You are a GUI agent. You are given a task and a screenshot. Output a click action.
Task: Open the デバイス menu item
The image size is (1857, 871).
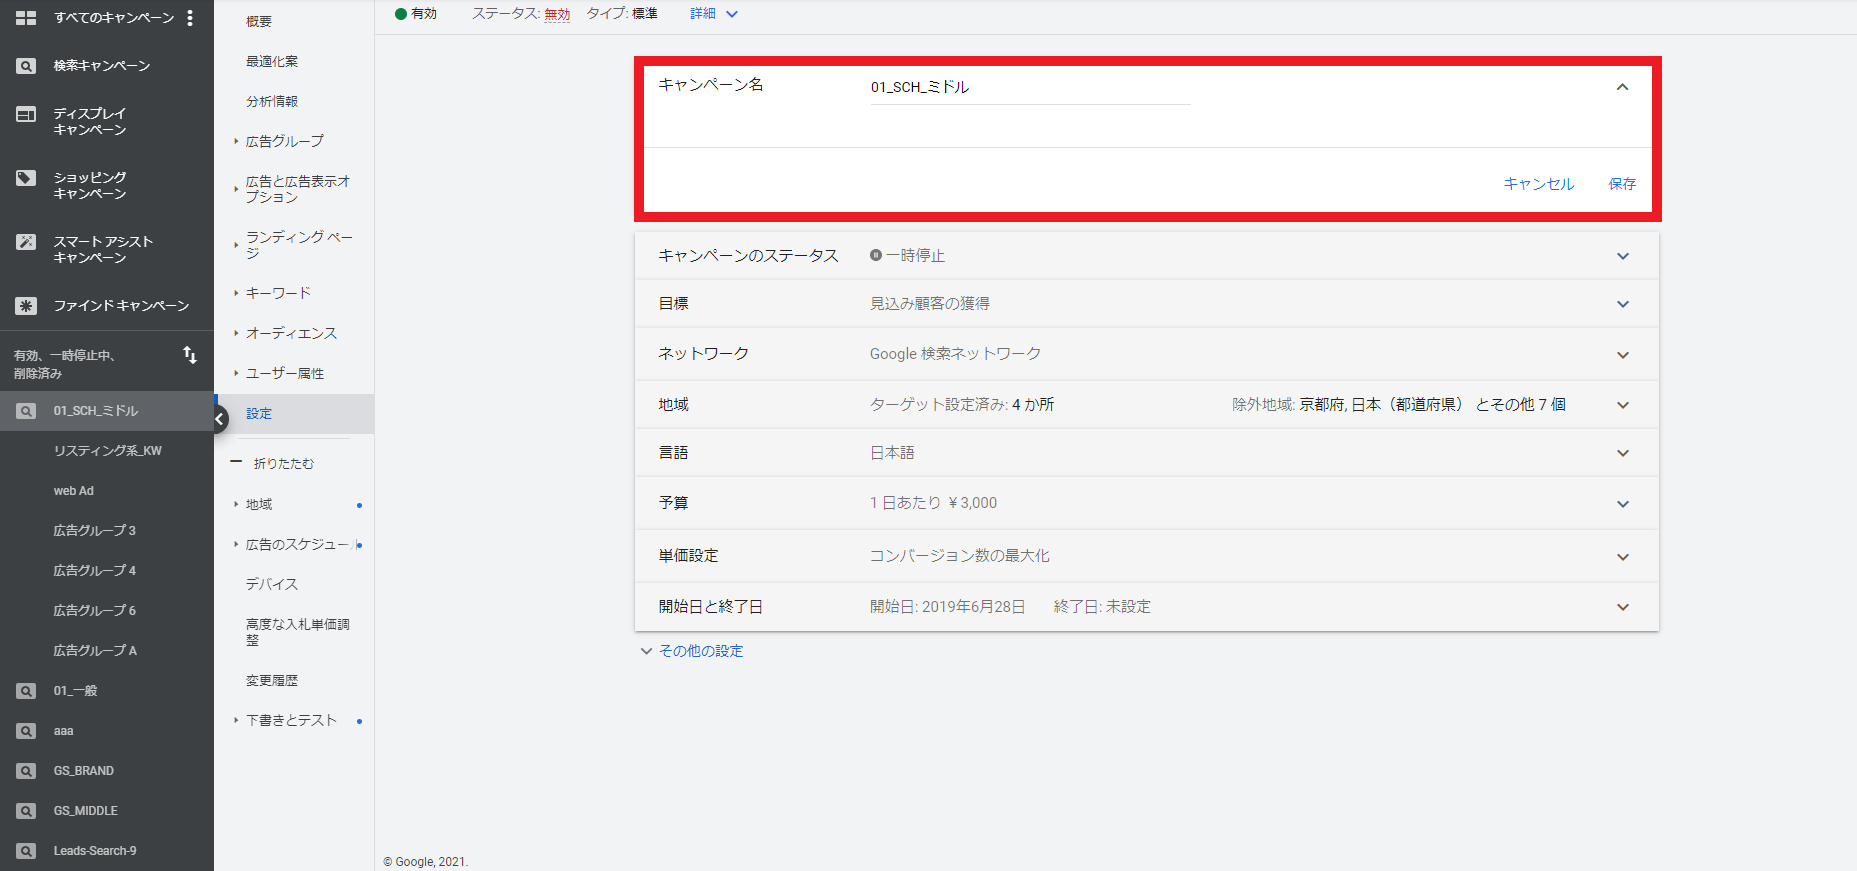pyautogui.click(x=272, y=584)
